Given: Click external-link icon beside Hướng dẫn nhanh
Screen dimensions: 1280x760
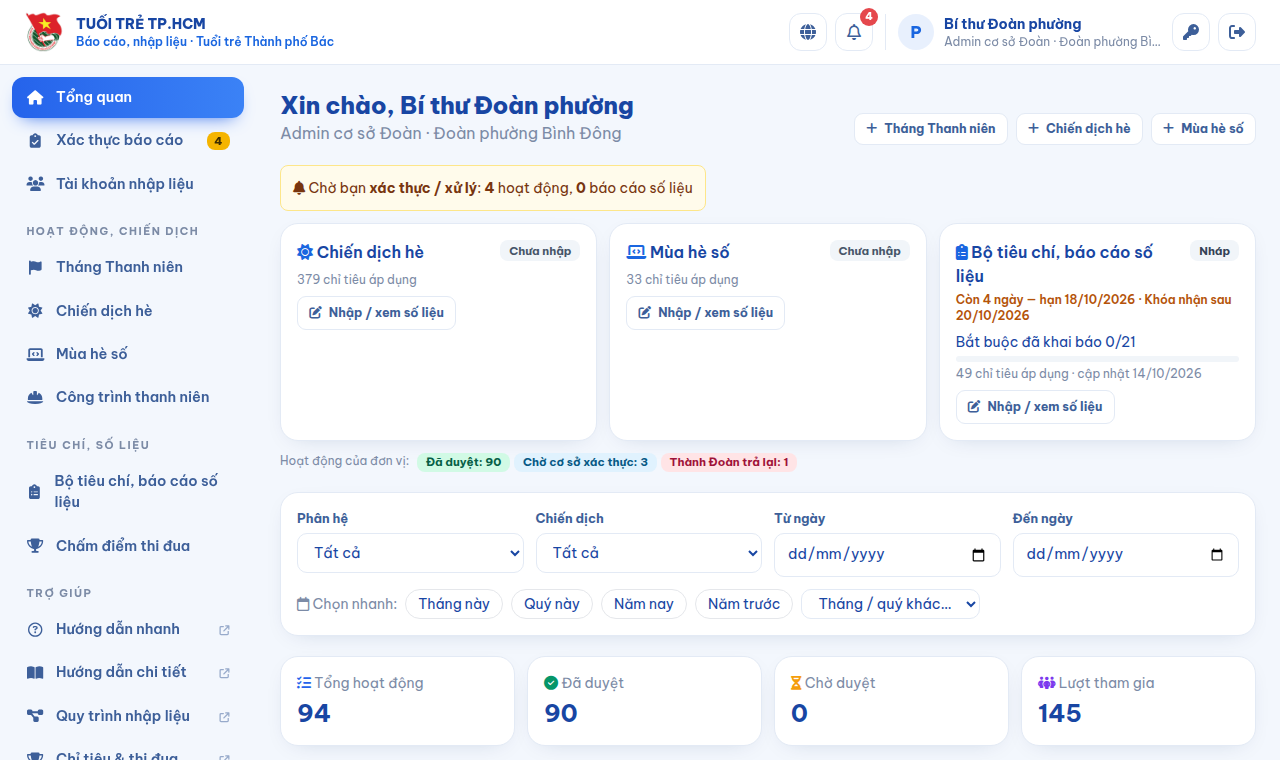Looking at the screenshot, I should coord(224,630).
